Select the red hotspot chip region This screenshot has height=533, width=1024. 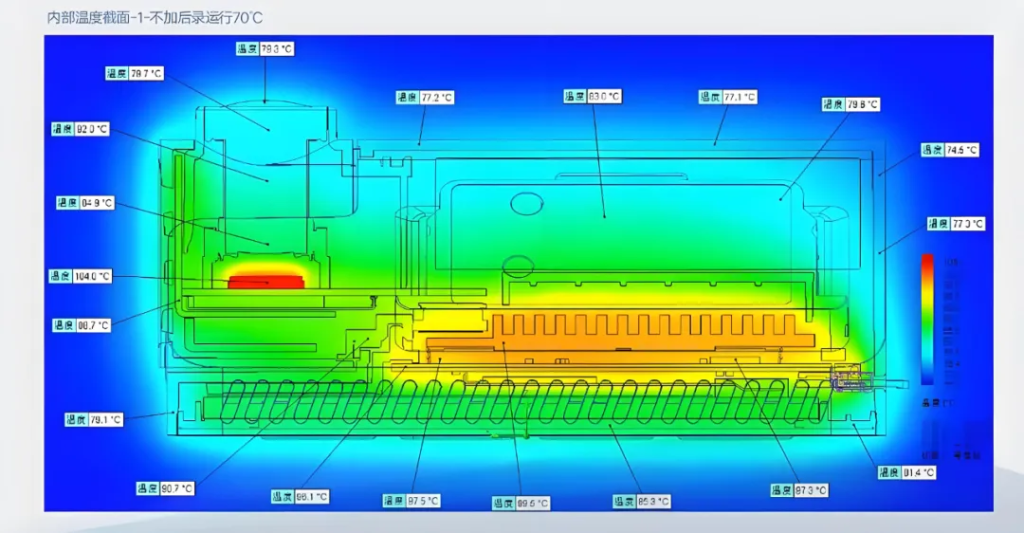(x=266, y=280)
